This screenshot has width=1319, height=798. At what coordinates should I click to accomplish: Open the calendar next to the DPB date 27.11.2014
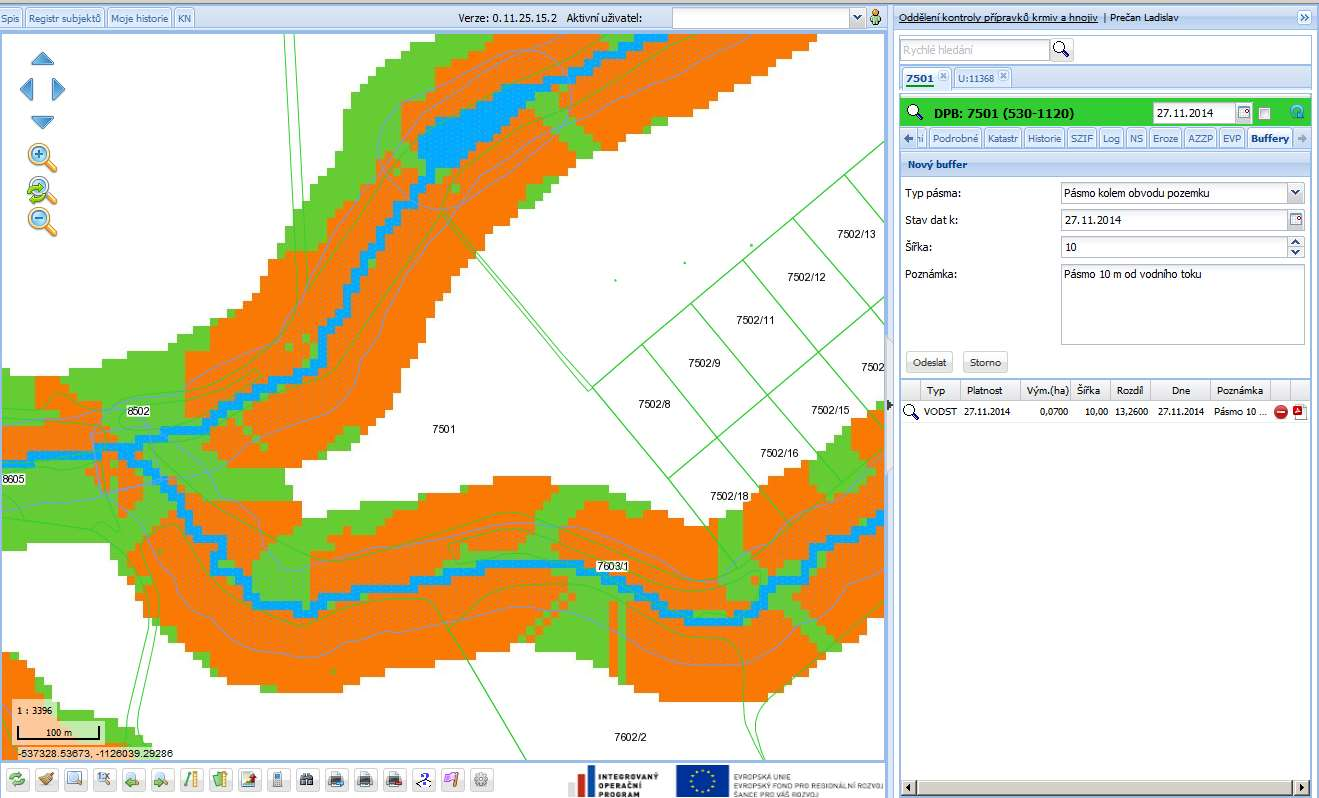[x=1243, y=113]
